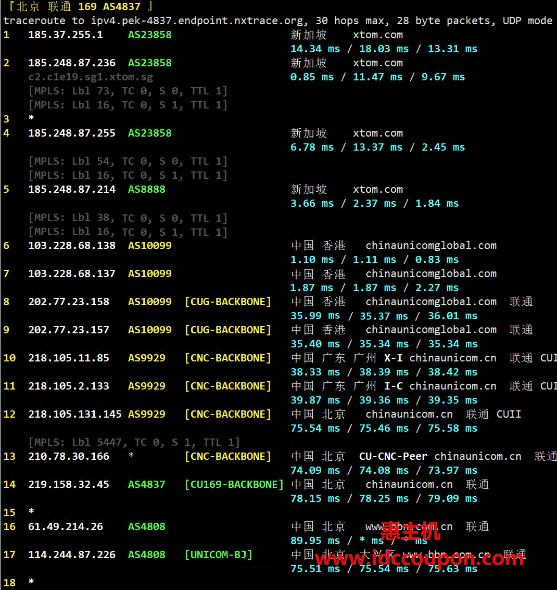Click AS10099 label on hop 7
Viewport: 557px width, 590px height.
(150, 274)
